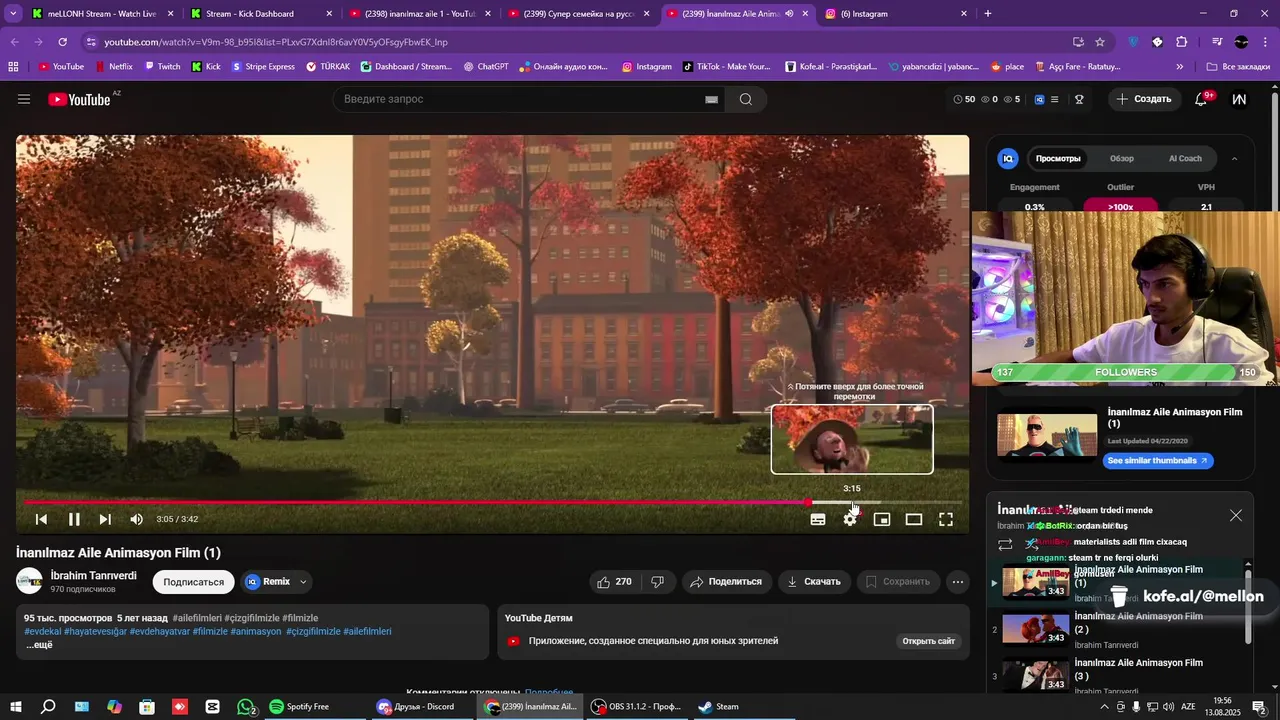This screenshot has width=1280, height=720.
Task: Open OBS 31.1.2 from the taskbar
Action: [x=636, y=707]
